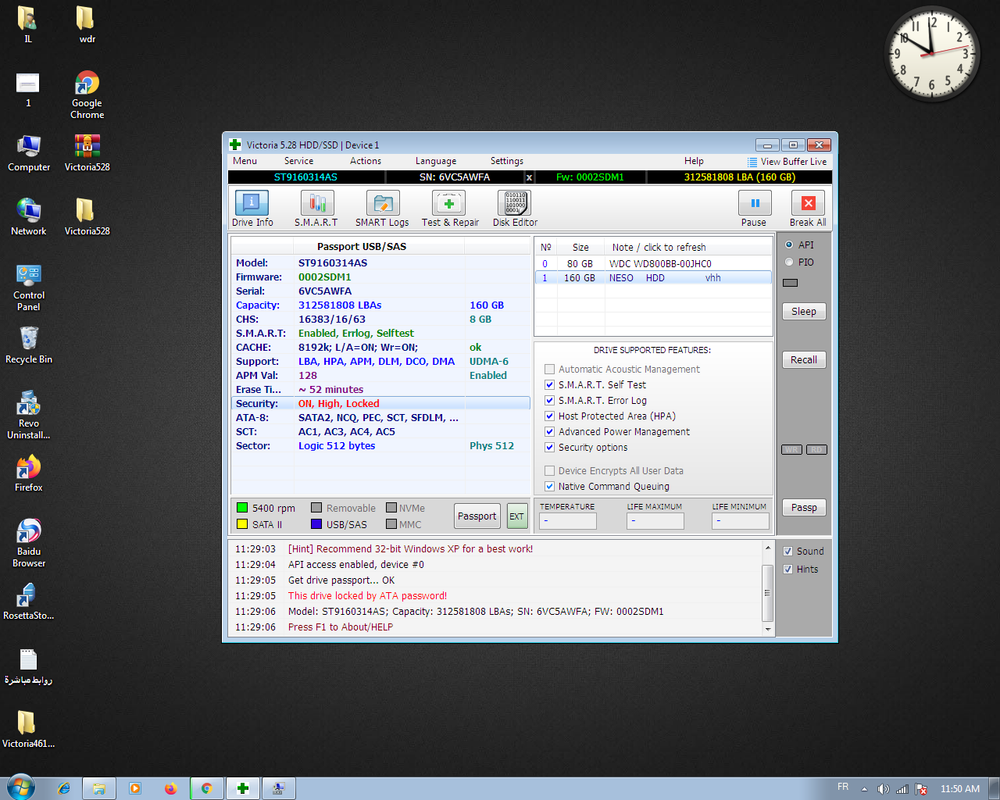This screenshot has width=1000, height=800.
Task: Click the Recall button
Action: tap(804, 360)
